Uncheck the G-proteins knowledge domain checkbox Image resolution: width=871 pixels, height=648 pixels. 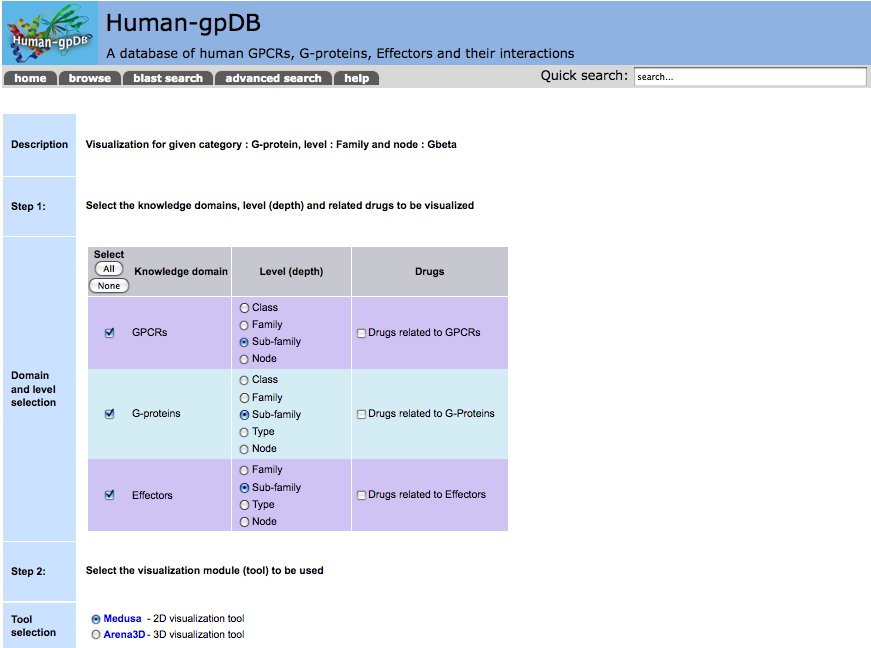(x=110, y=414)
